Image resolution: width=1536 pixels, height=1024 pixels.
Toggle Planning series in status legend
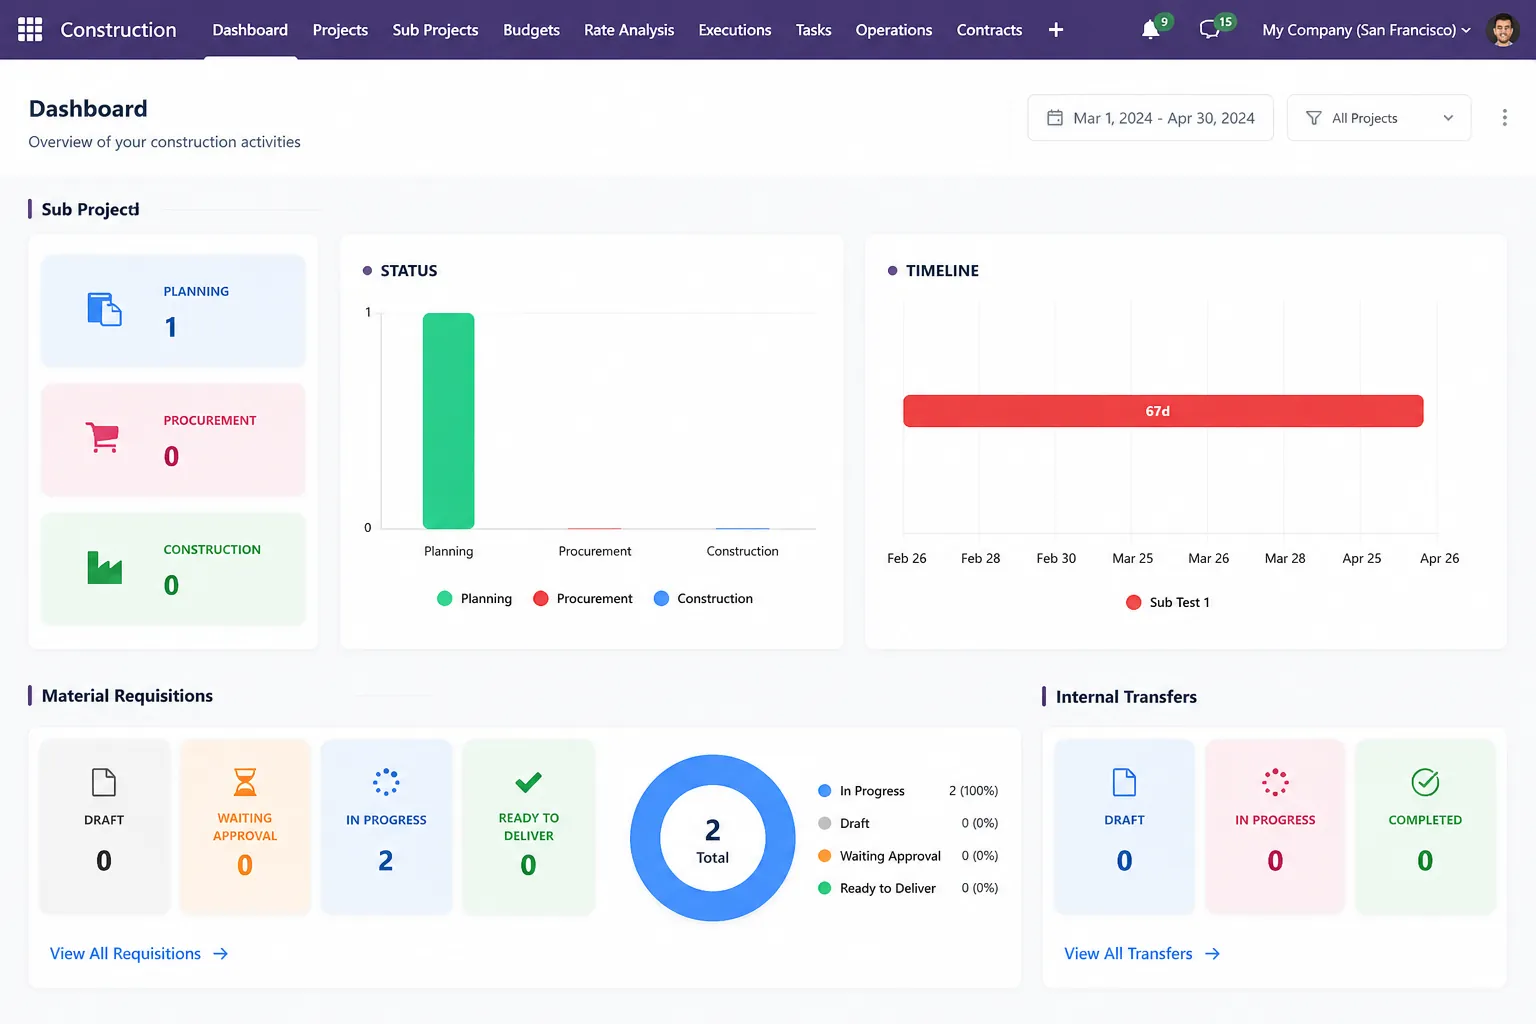(474, 598)
